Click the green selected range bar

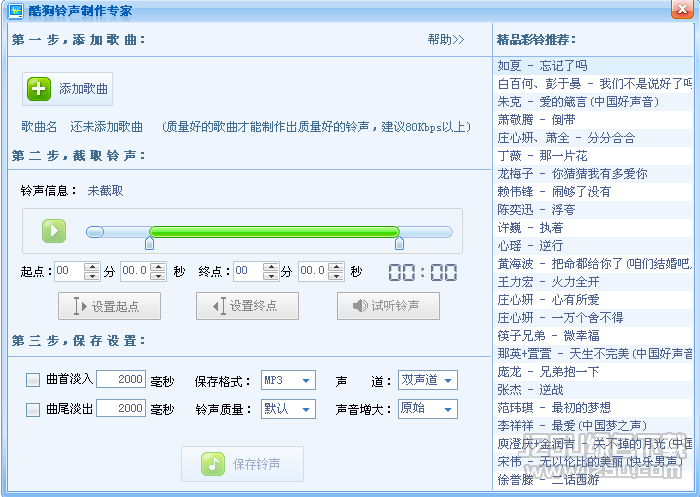tap(274, 232)
